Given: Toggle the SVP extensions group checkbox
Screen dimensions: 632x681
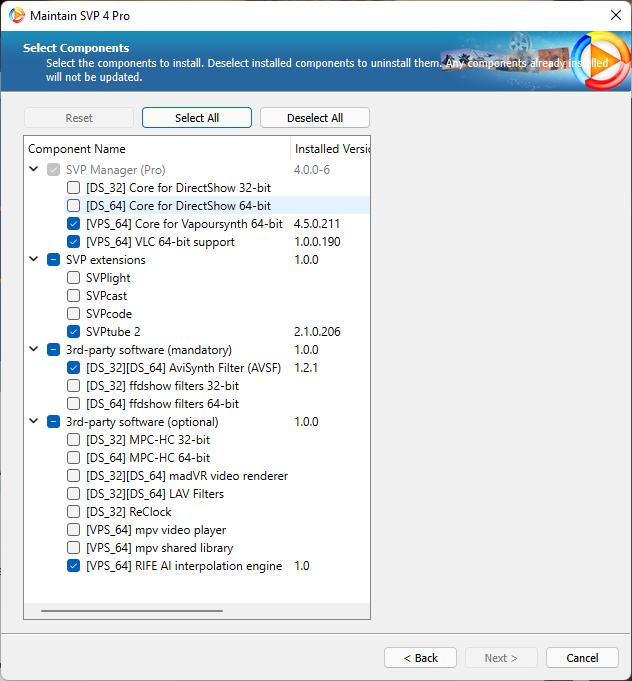Looking at the screenshot, I should coord(53,260).
